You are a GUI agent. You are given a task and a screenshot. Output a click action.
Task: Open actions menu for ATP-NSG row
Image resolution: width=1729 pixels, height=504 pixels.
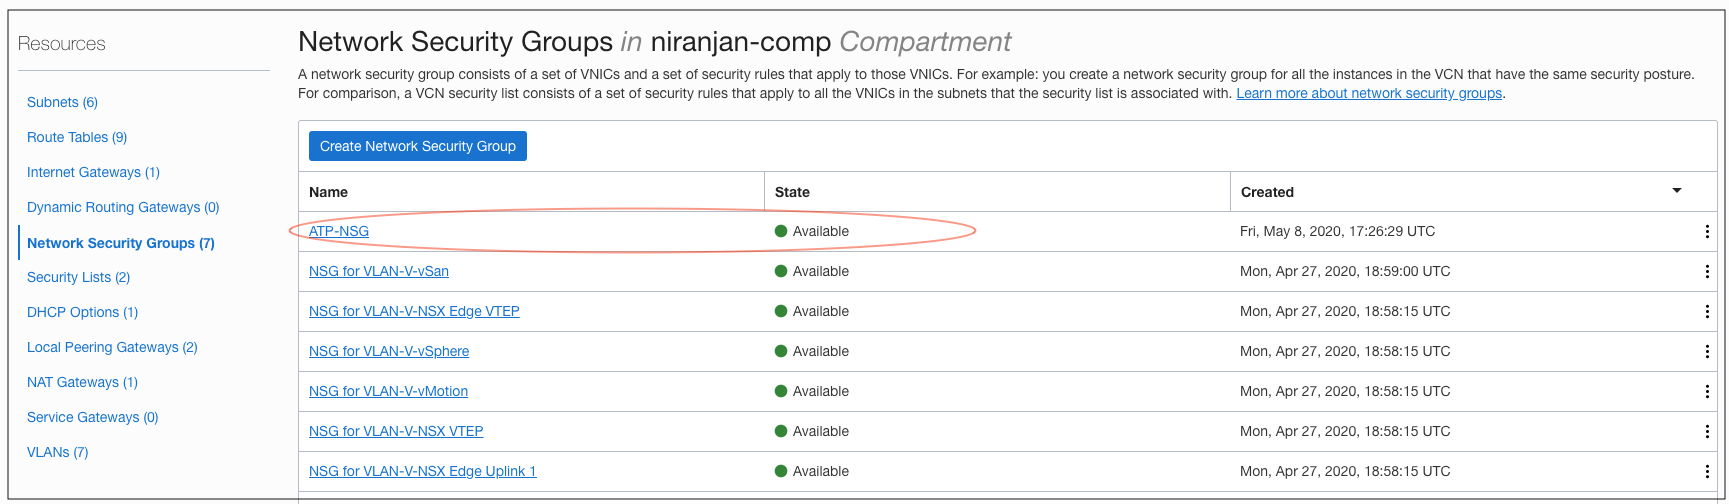click(x=1706, y=231)
